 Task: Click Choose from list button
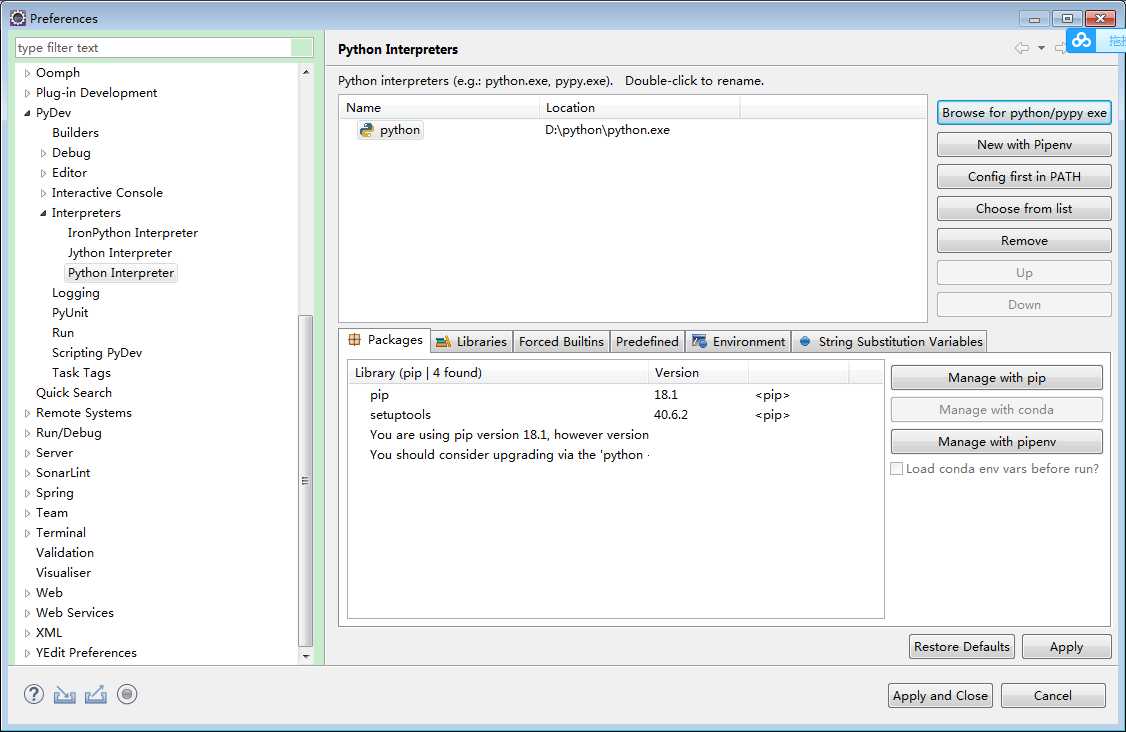tap(1024, 208)
